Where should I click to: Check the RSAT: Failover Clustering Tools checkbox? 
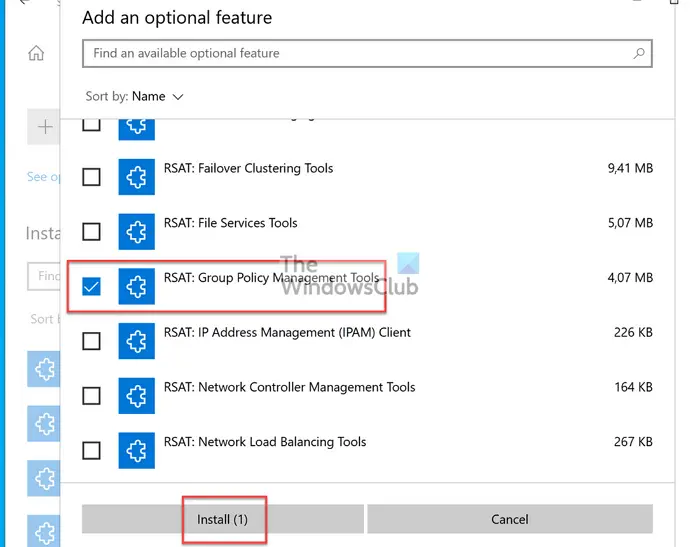[x=92, y=177]
